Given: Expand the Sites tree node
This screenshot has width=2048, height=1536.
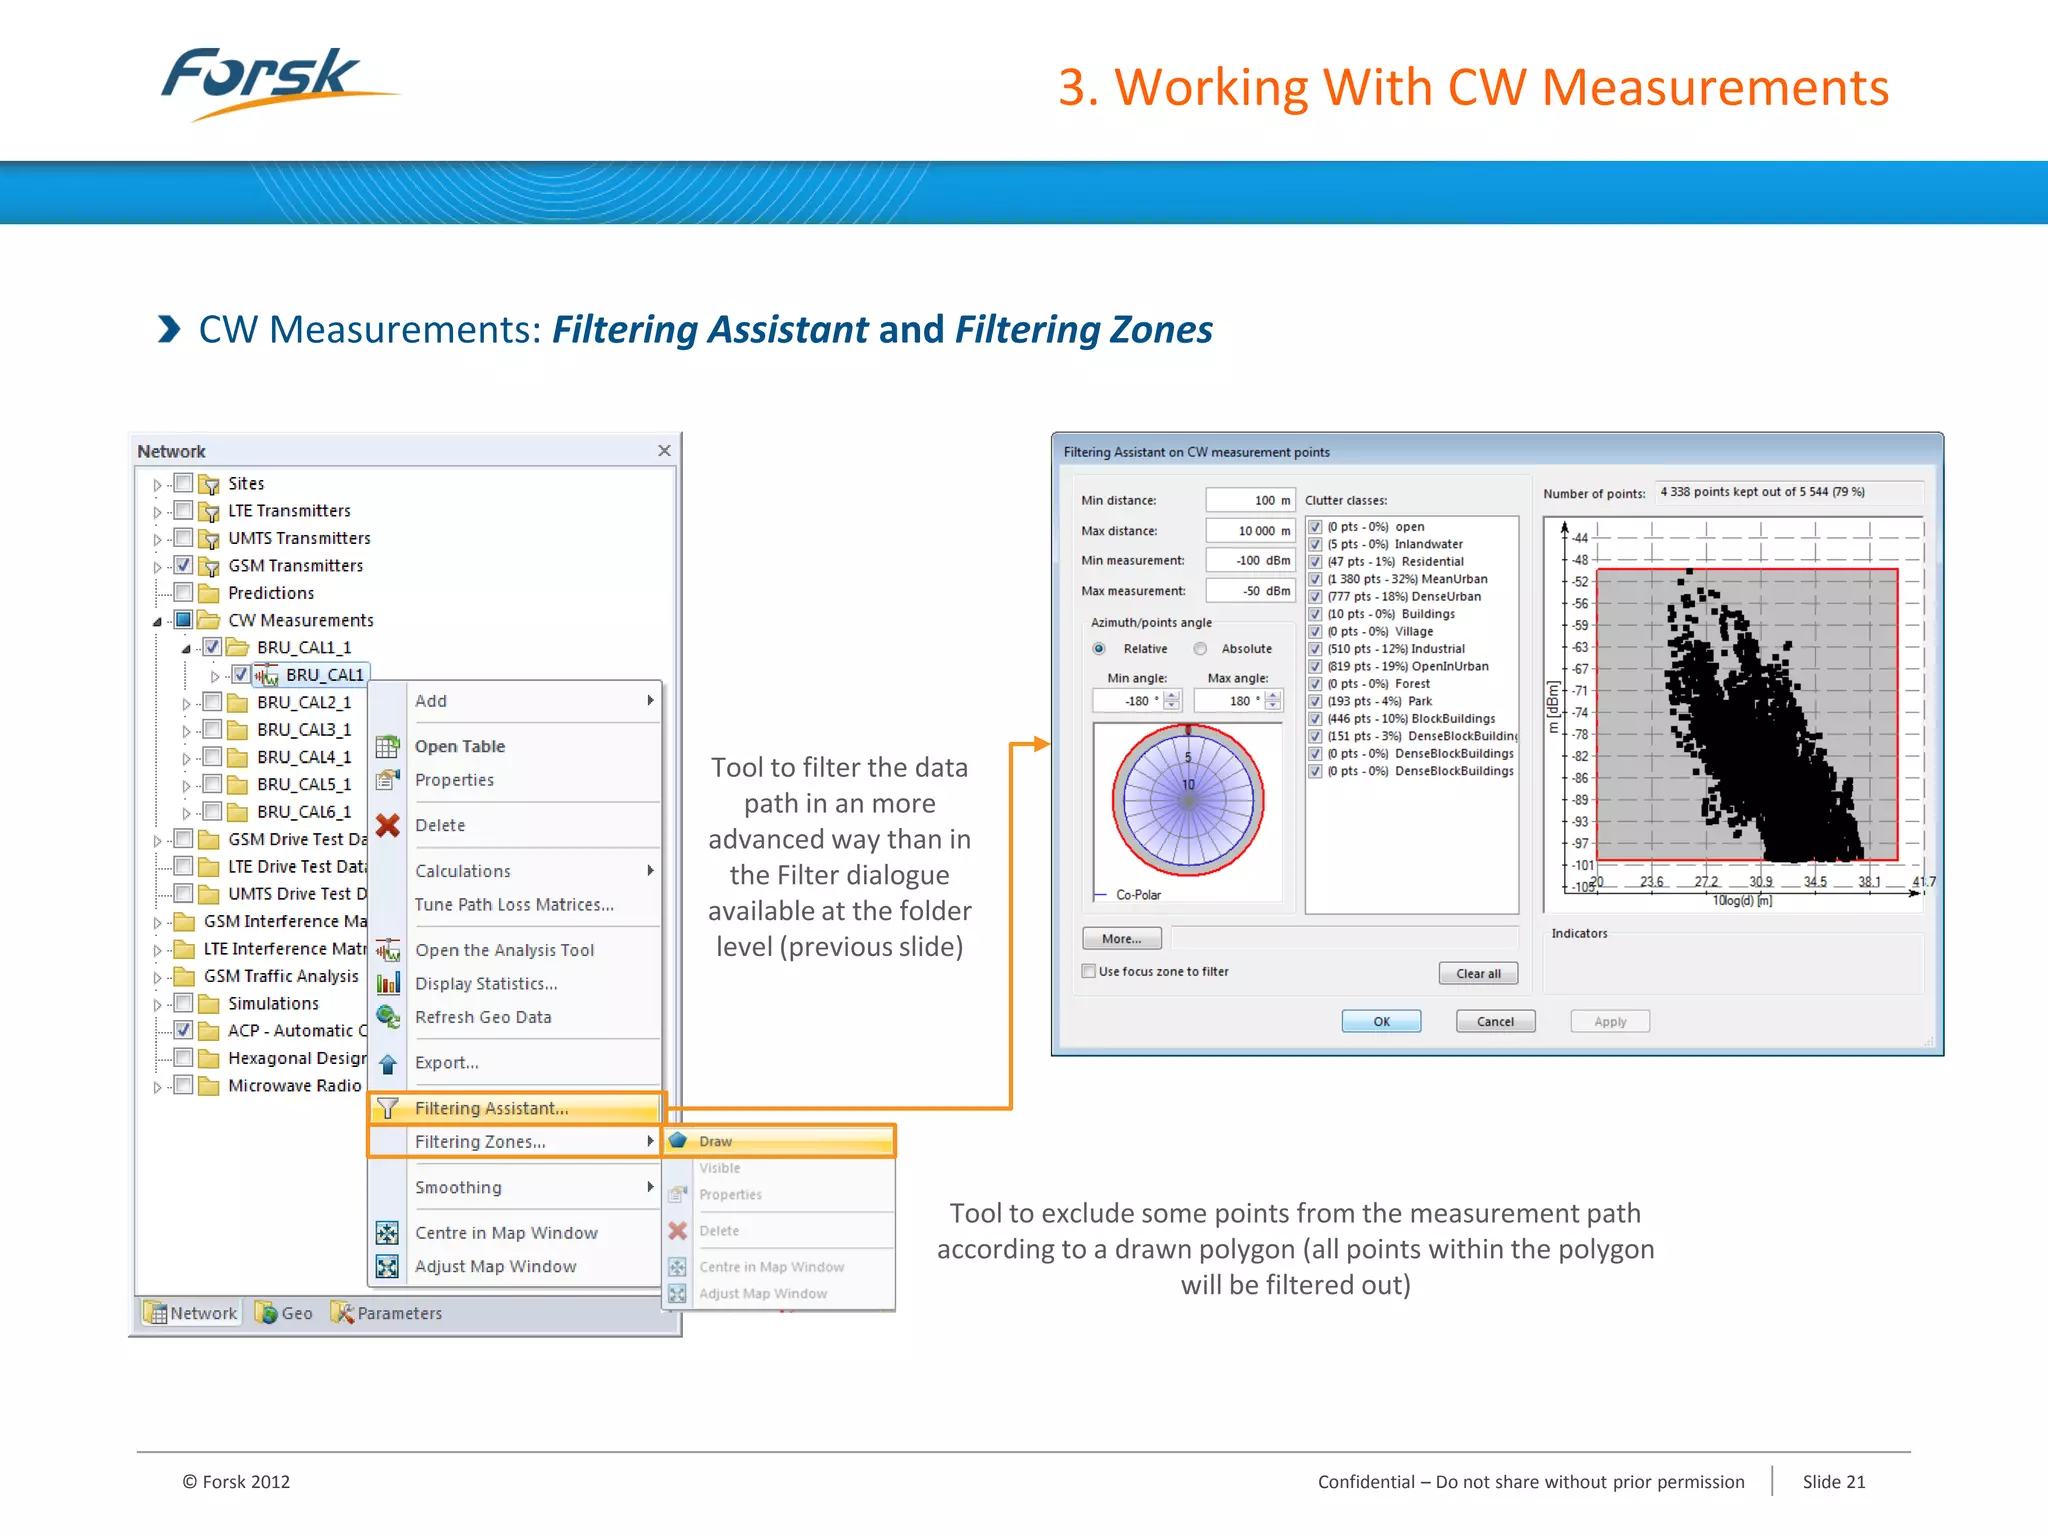Looking at the screenshot, I should tap(157, 485).
